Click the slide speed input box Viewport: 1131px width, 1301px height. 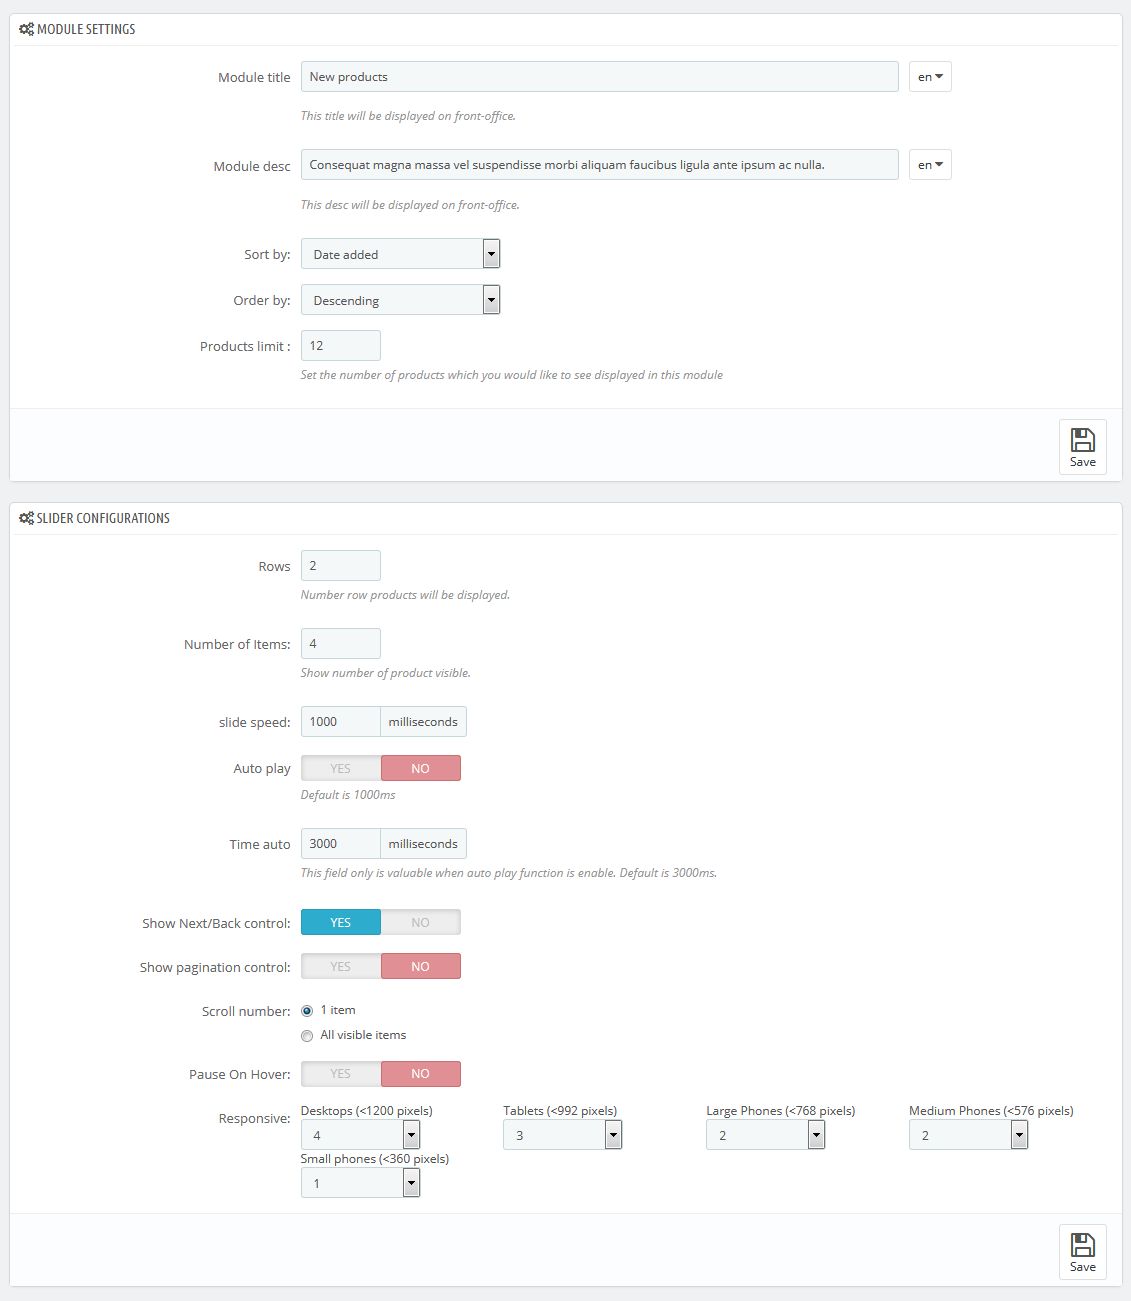[340, 722]
